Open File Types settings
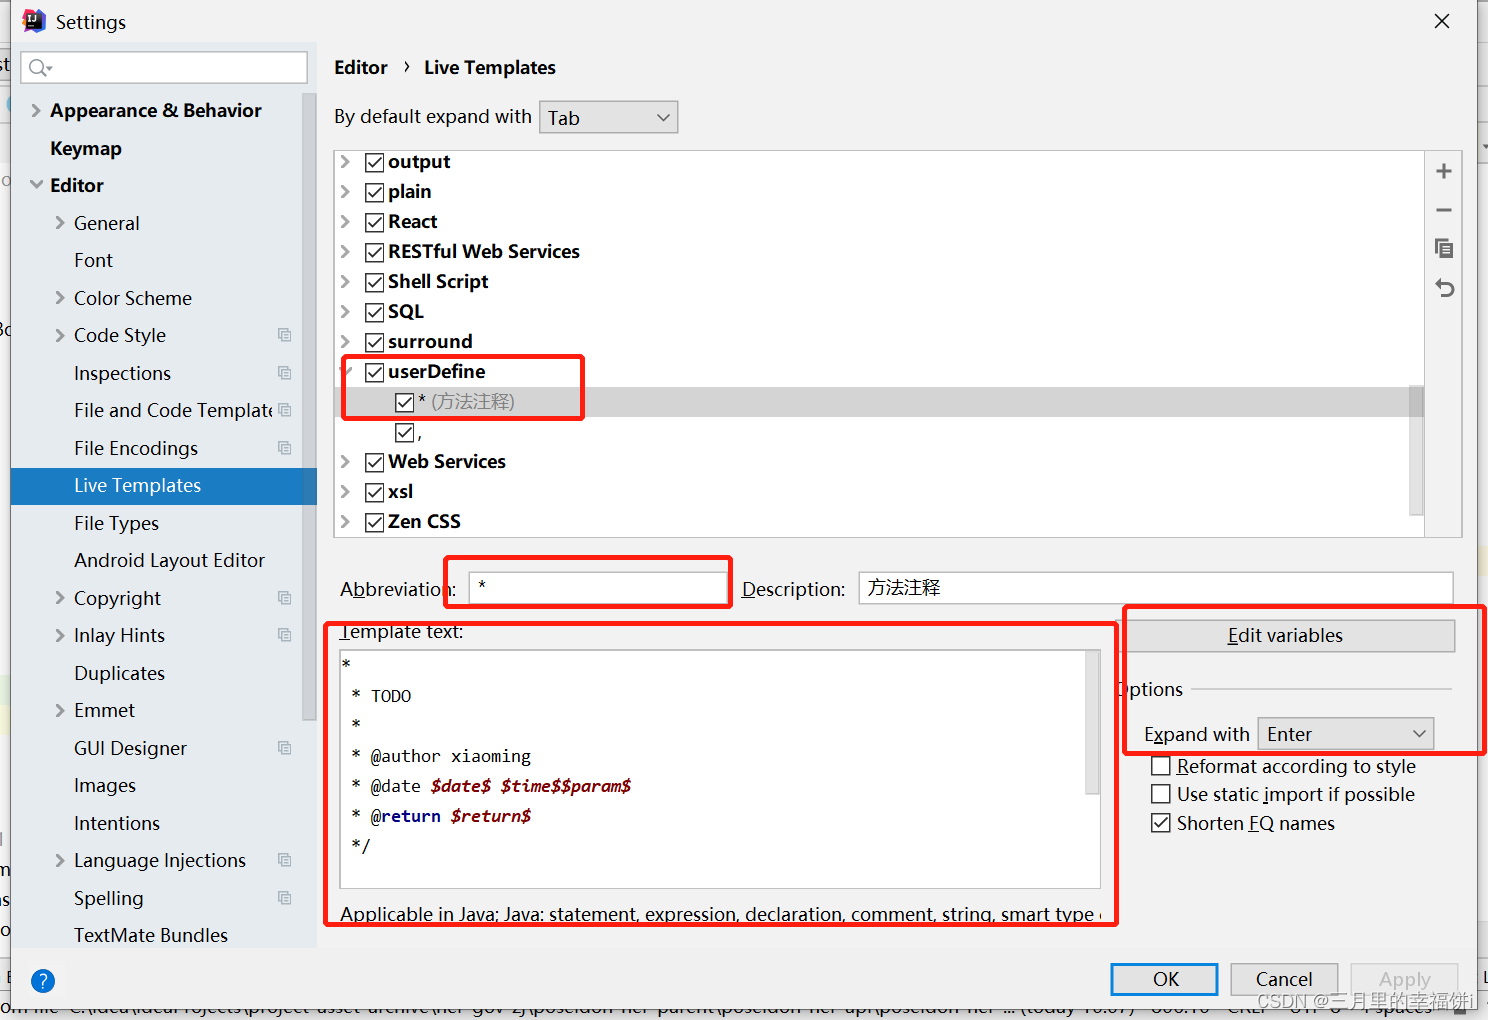Screen dimensions: 1488x1020 (116, 523)
